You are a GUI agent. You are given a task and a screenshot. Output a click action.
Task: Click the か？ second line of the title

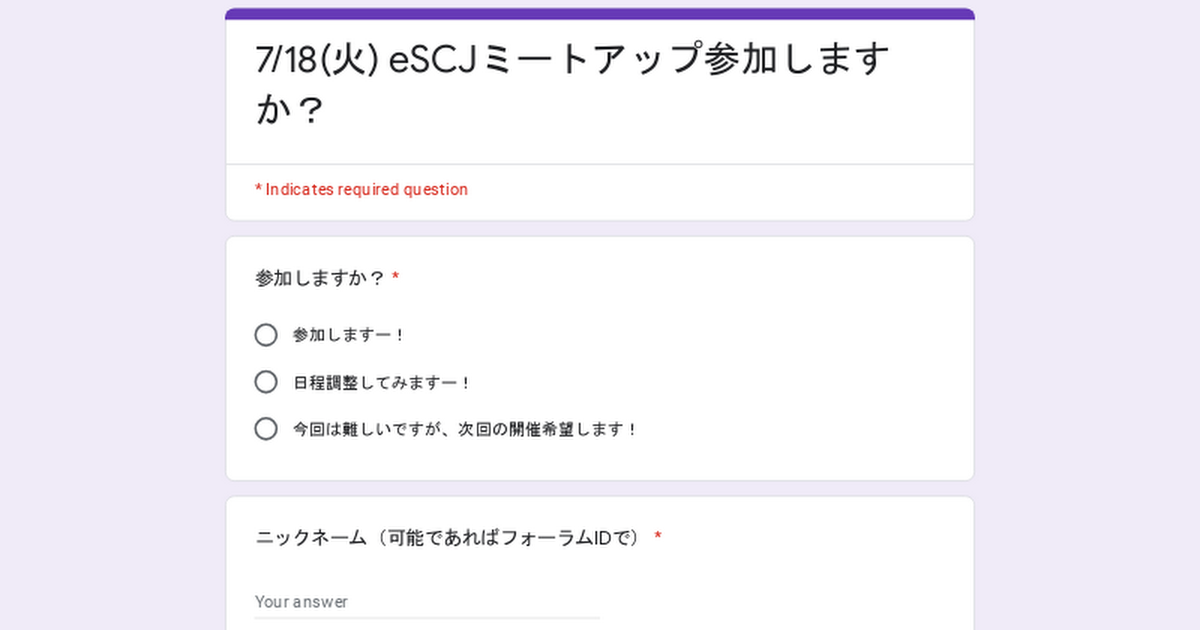(x=289, y=110)
